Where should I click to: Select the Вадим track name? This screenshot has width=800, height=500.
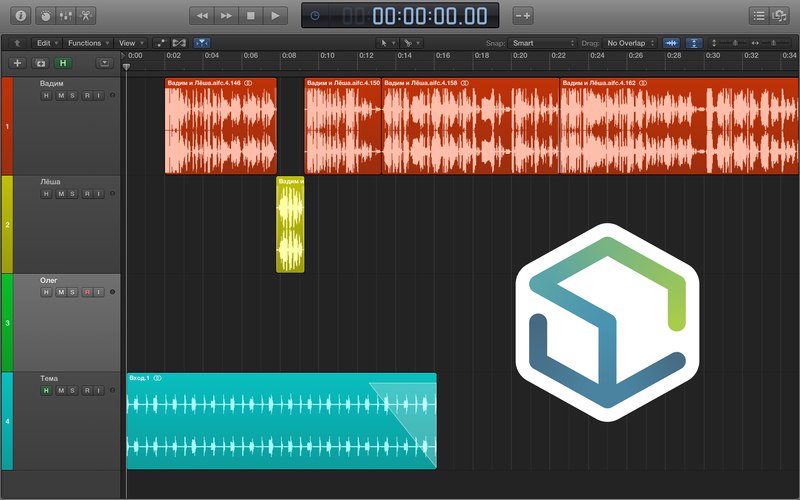click(52, 83)
